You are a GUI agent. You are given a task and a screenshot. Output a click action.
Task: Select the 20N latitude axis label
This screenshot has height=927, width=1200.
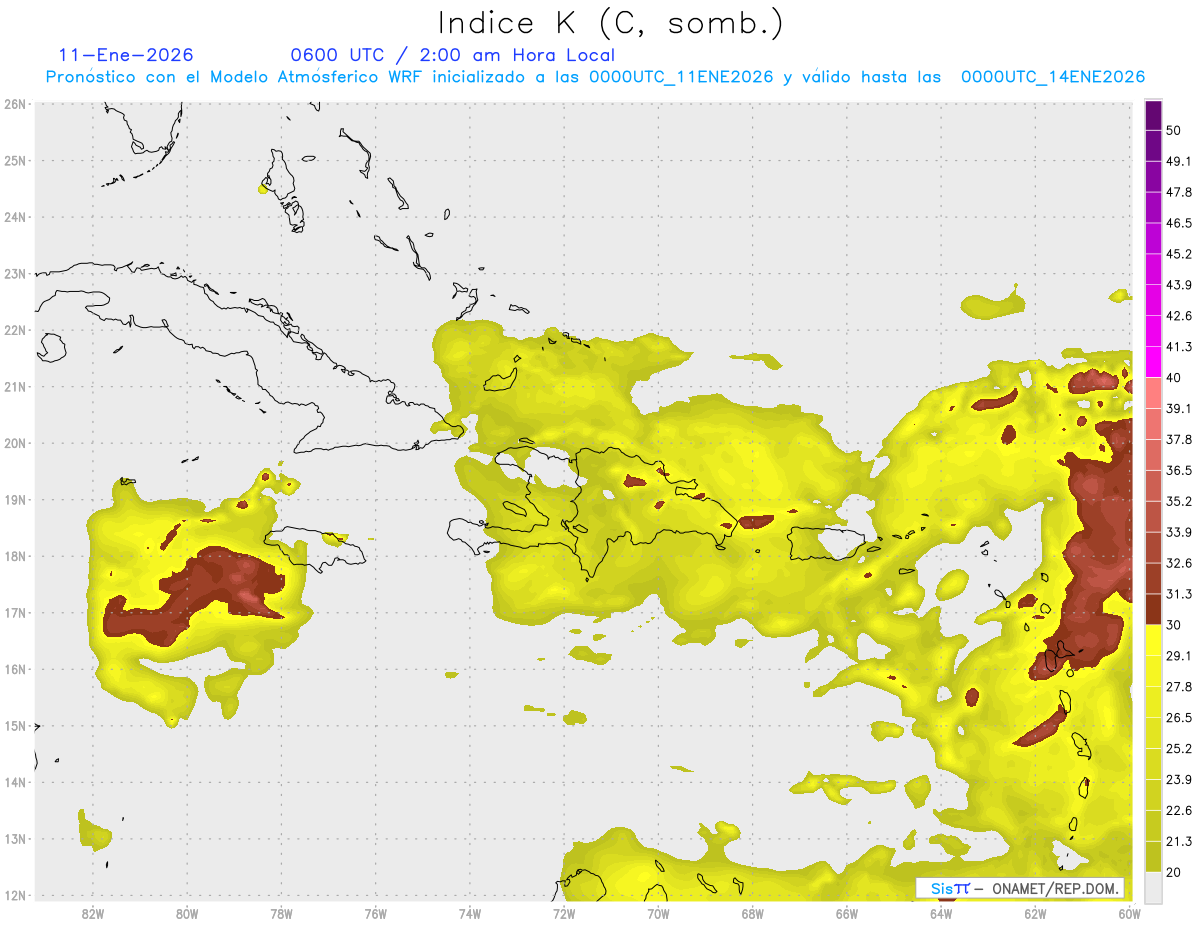click(14, 443)
